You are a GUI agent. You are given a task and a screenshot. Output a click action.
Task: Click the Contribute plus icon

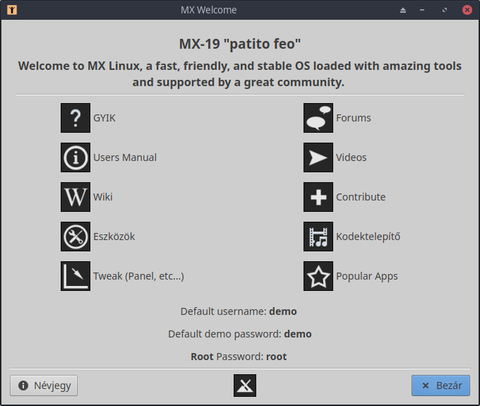(x=318, y=197)
